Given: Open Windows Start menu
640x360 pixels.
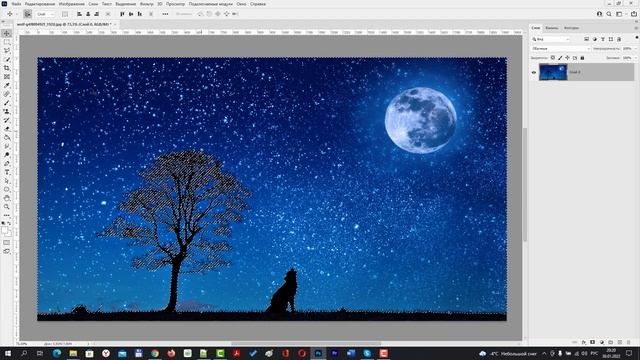Looking at the screenshot, I should pyautogui.click(x=7, y=353).
